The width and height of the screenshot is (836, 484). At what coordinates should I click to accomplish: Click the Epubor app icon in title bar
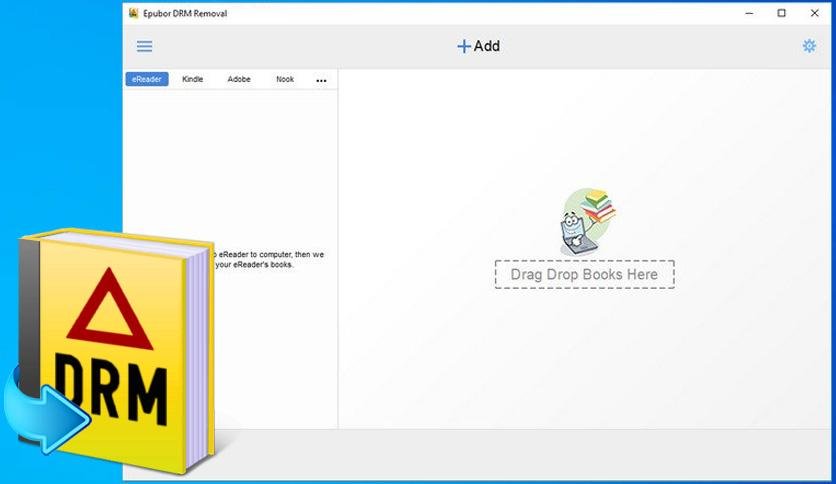click(133, 13)
